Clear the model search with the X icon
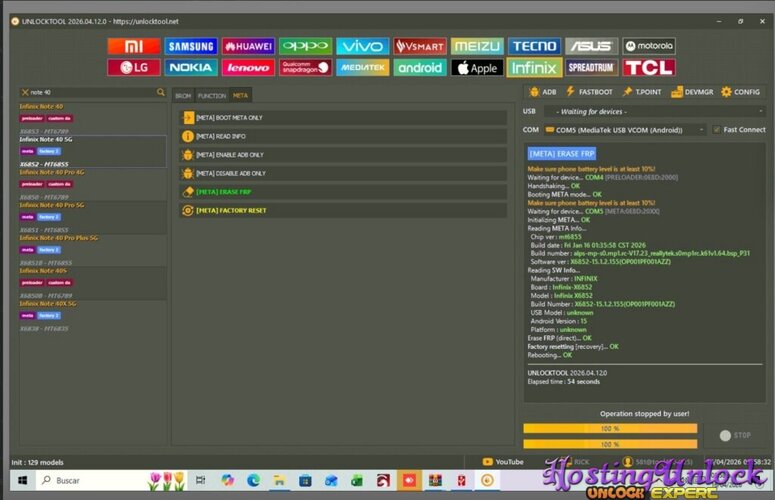Image resolution: width=775 pixels, height=500 pixels. 25,92
